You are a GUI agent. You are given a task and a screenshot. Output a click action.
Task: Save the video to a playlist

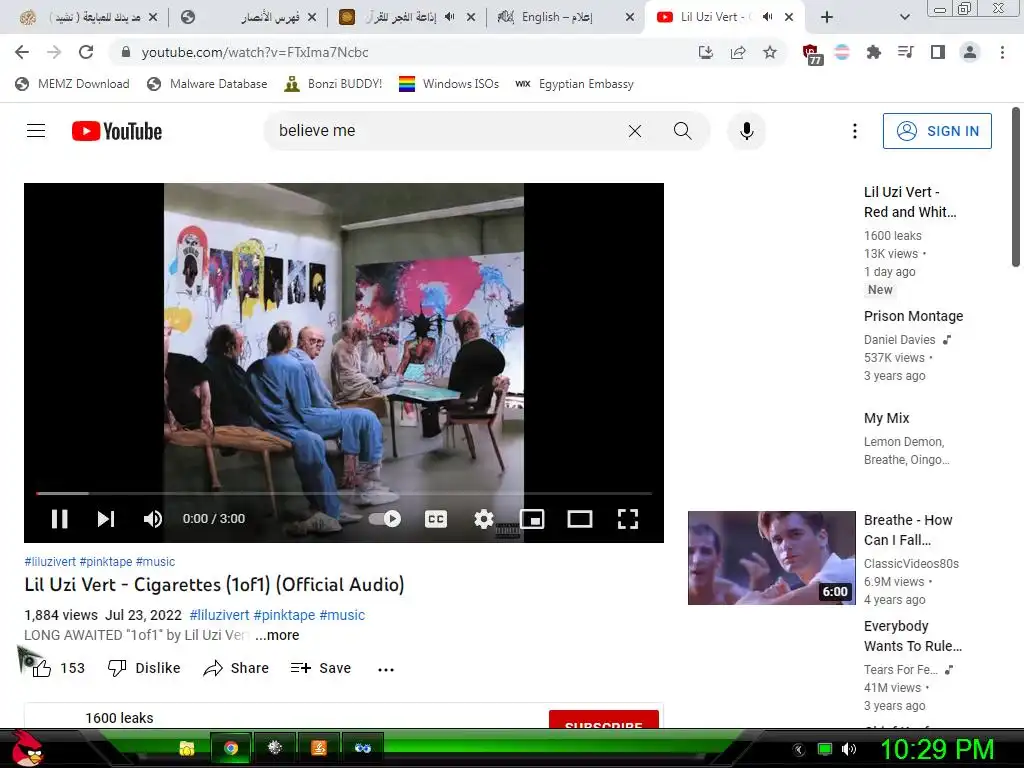coord(321,668)
